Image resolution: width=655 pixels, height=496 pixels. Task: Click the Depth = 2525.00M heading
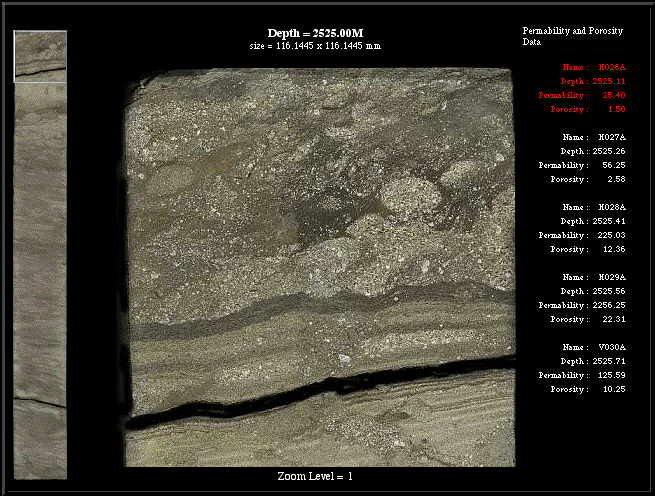[x=315, y=33]
